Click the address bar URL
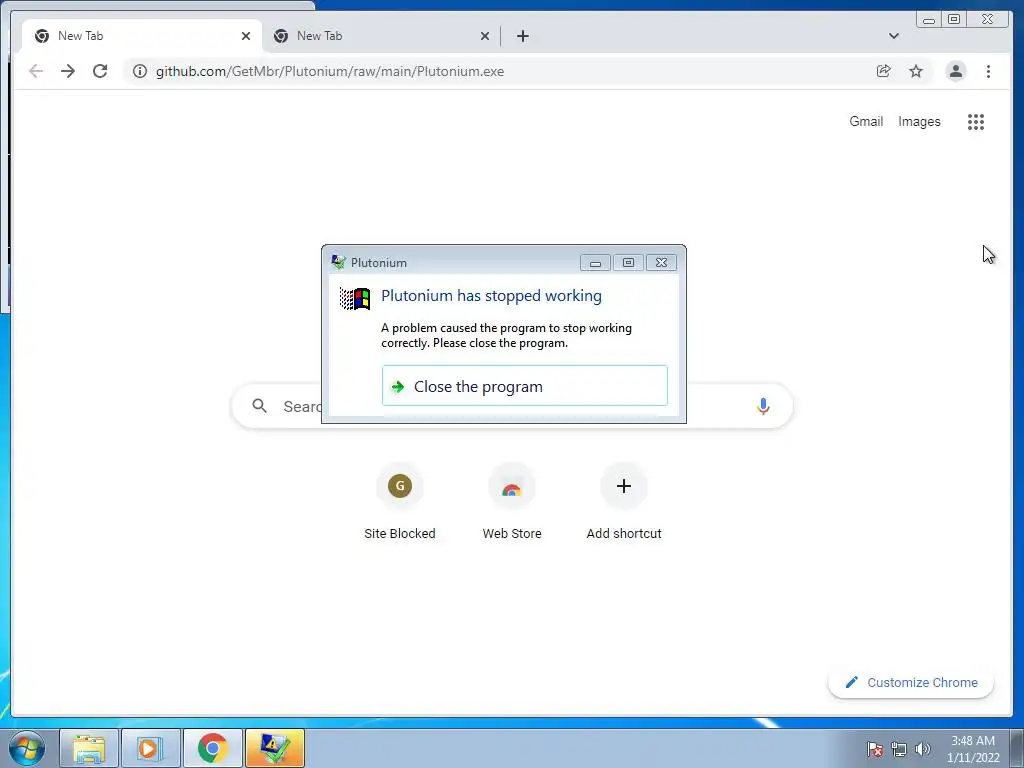 coord(330,71)
